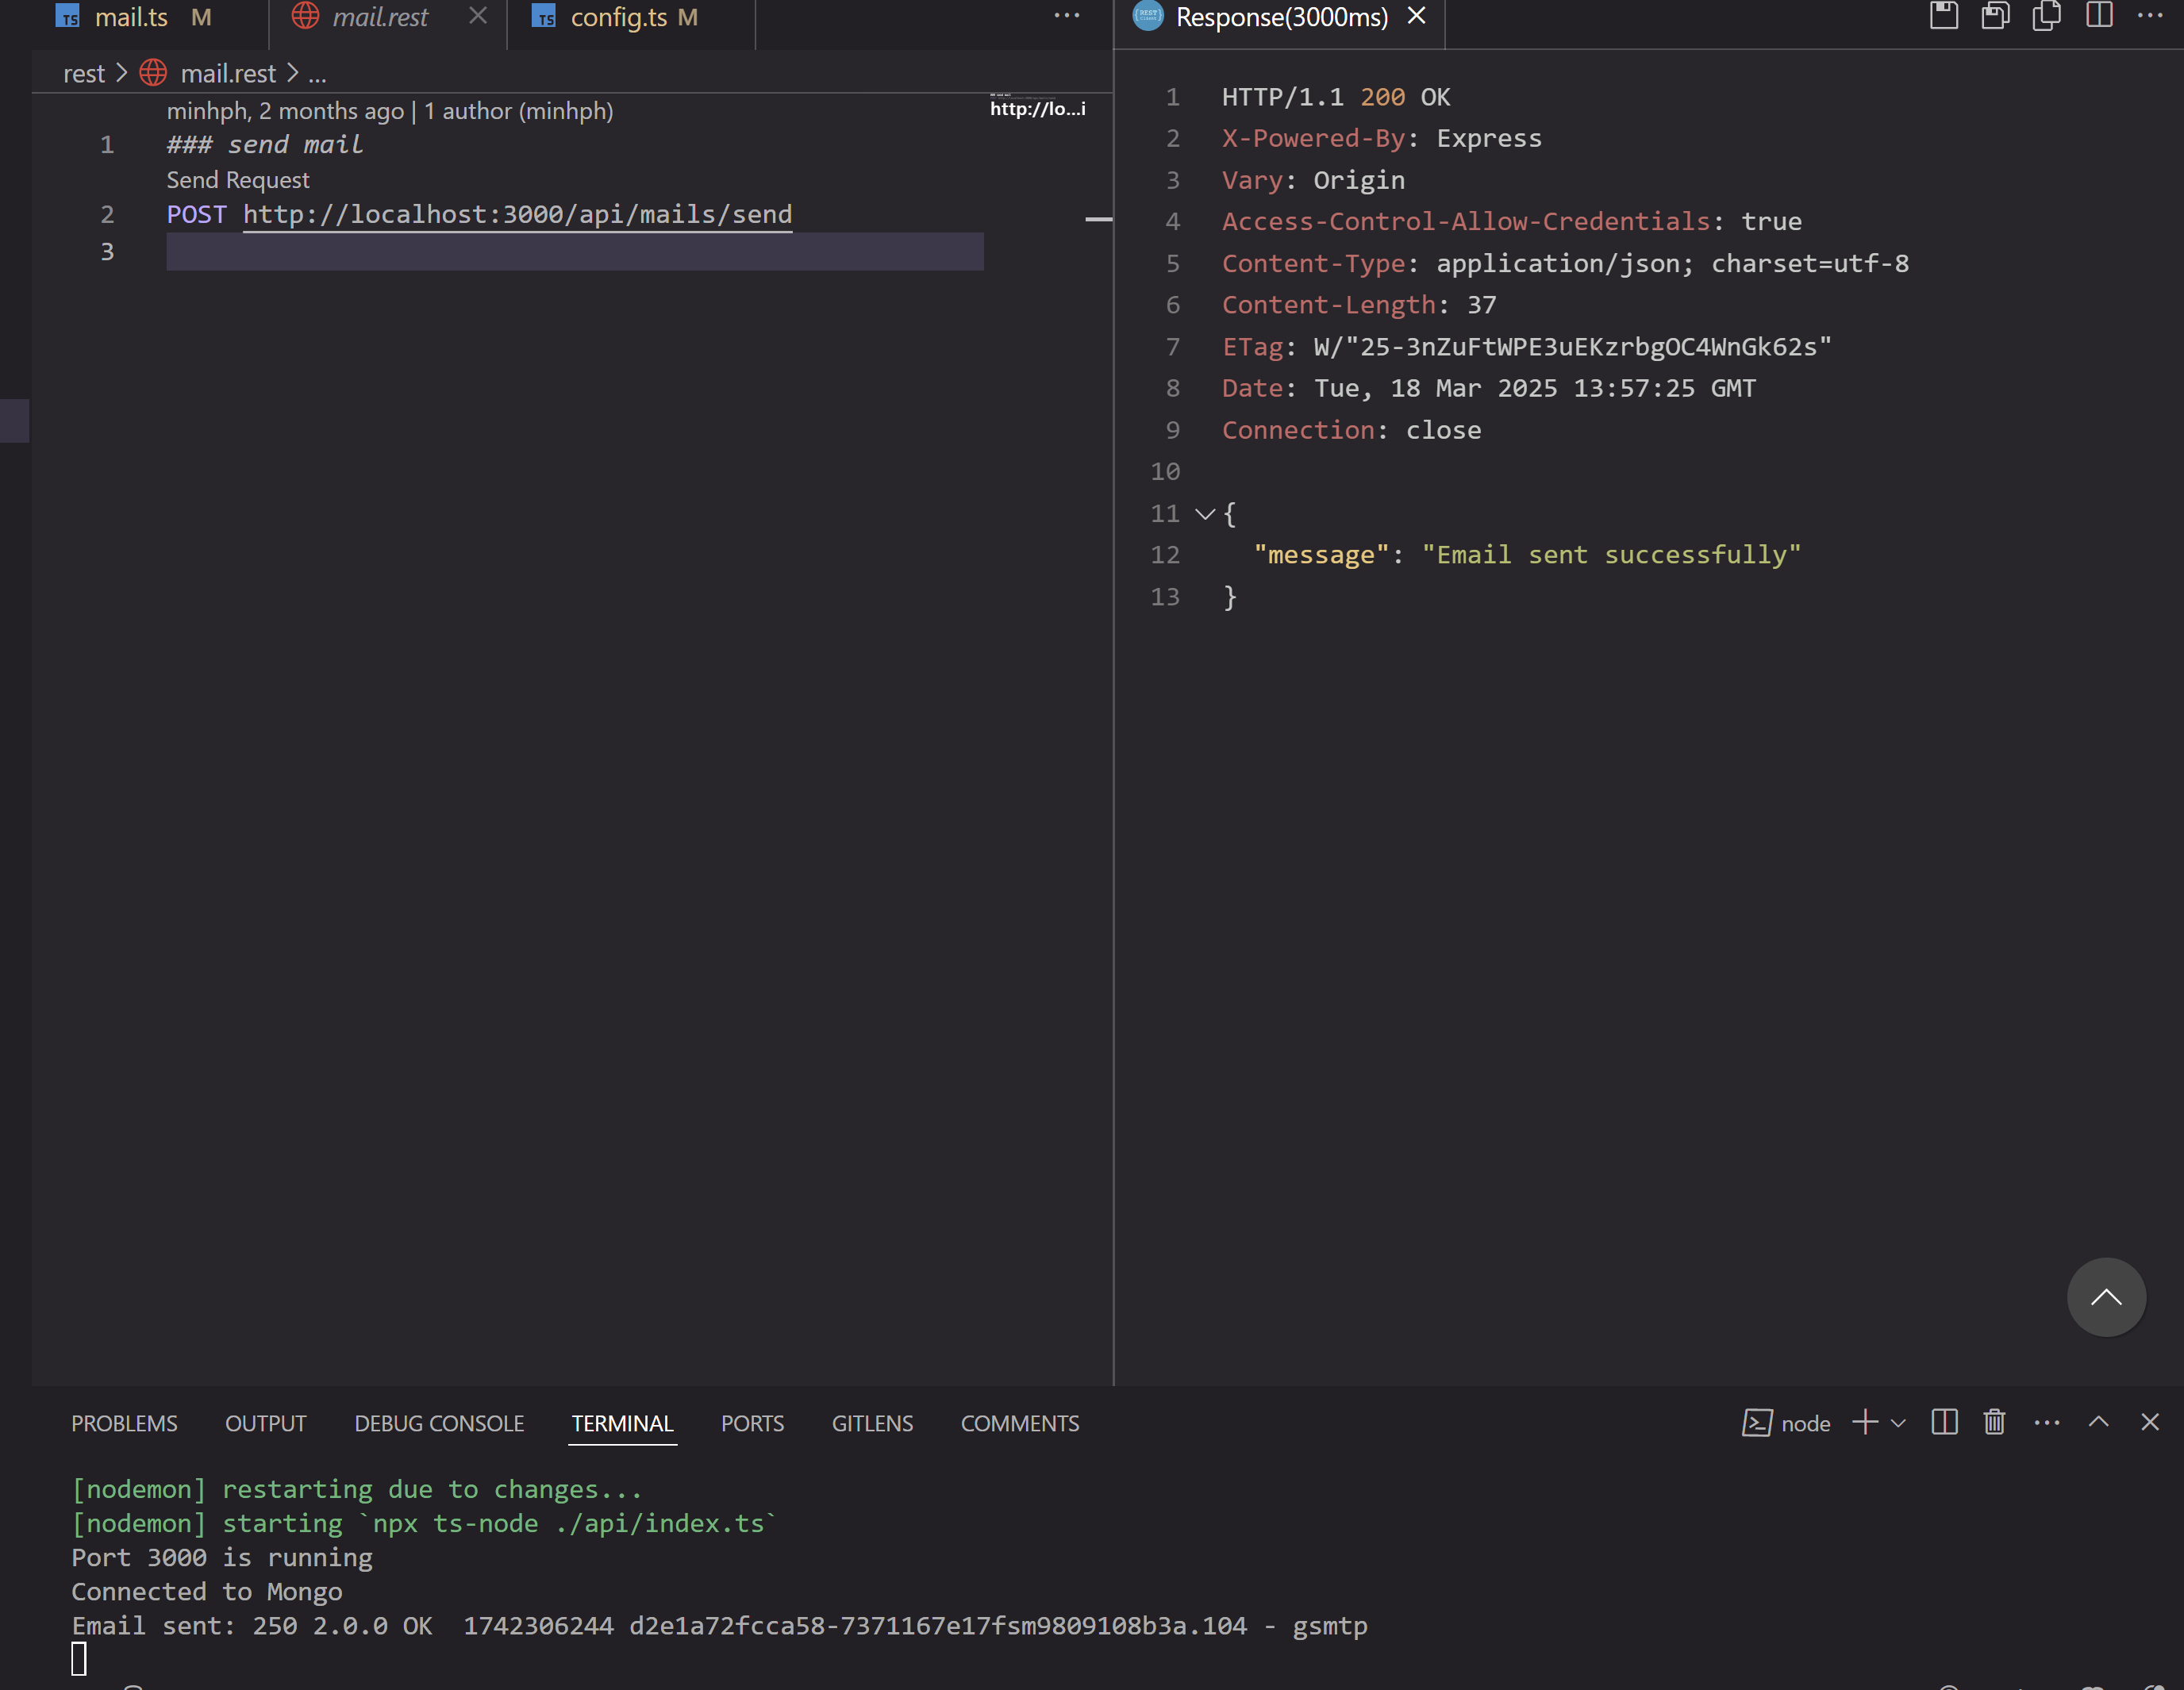
Task: Click line 3 in mail.rest editor
Action: (575, 251)
